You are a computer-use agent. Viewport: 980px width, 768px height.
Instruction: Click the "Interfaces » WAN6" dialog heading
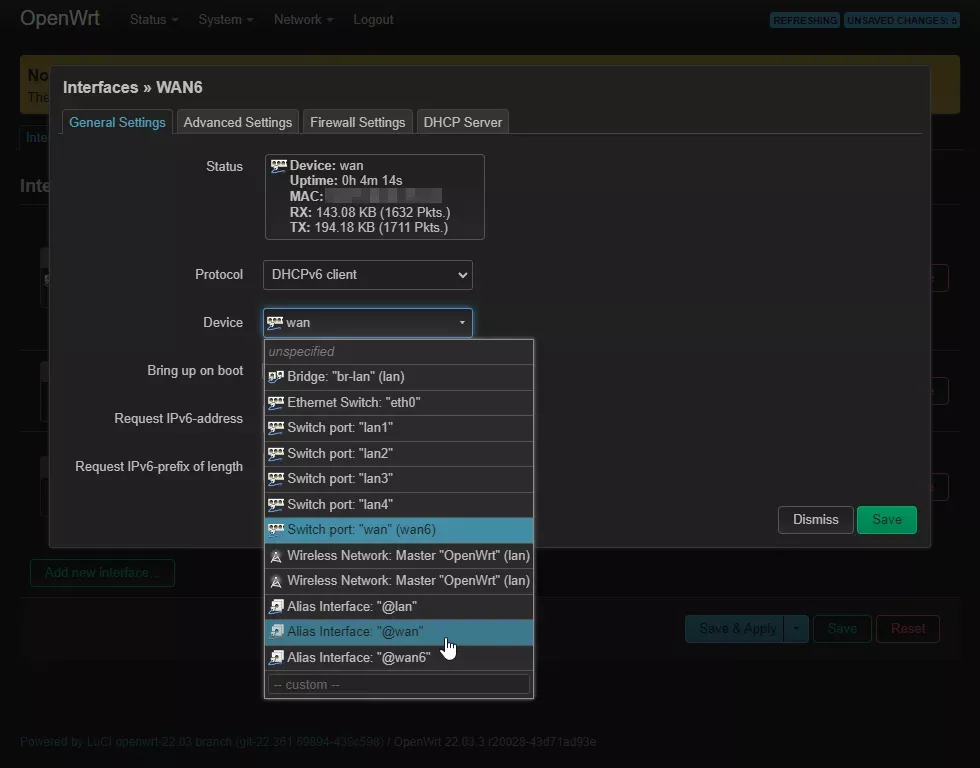point(132,87)
